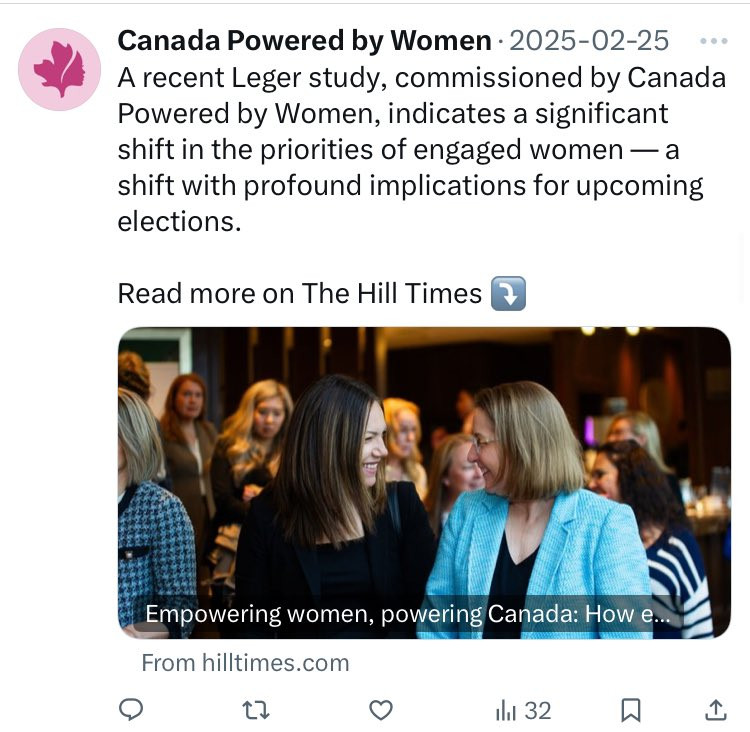Share the post using the upload arrow icon
This screenshot has height=732, width=750.
click(716, 710)
